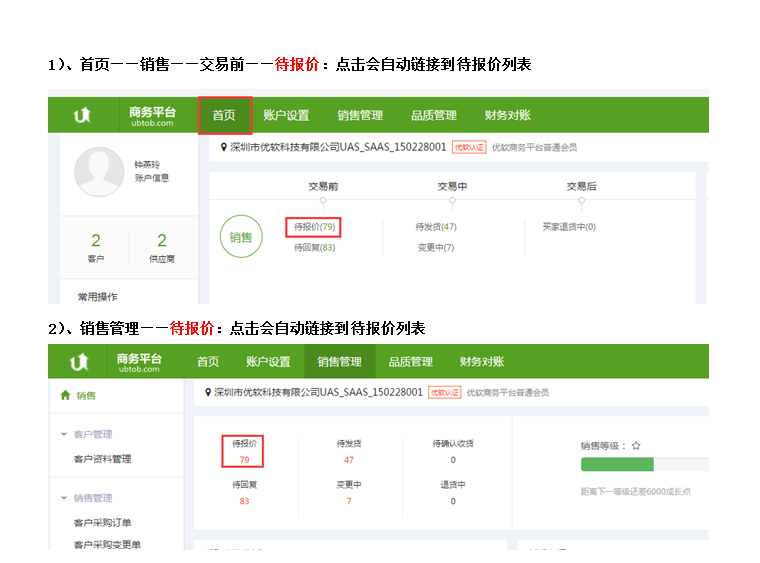
Task: Click the green 销售等级 progress bar
Action: [x=617, y=465]
